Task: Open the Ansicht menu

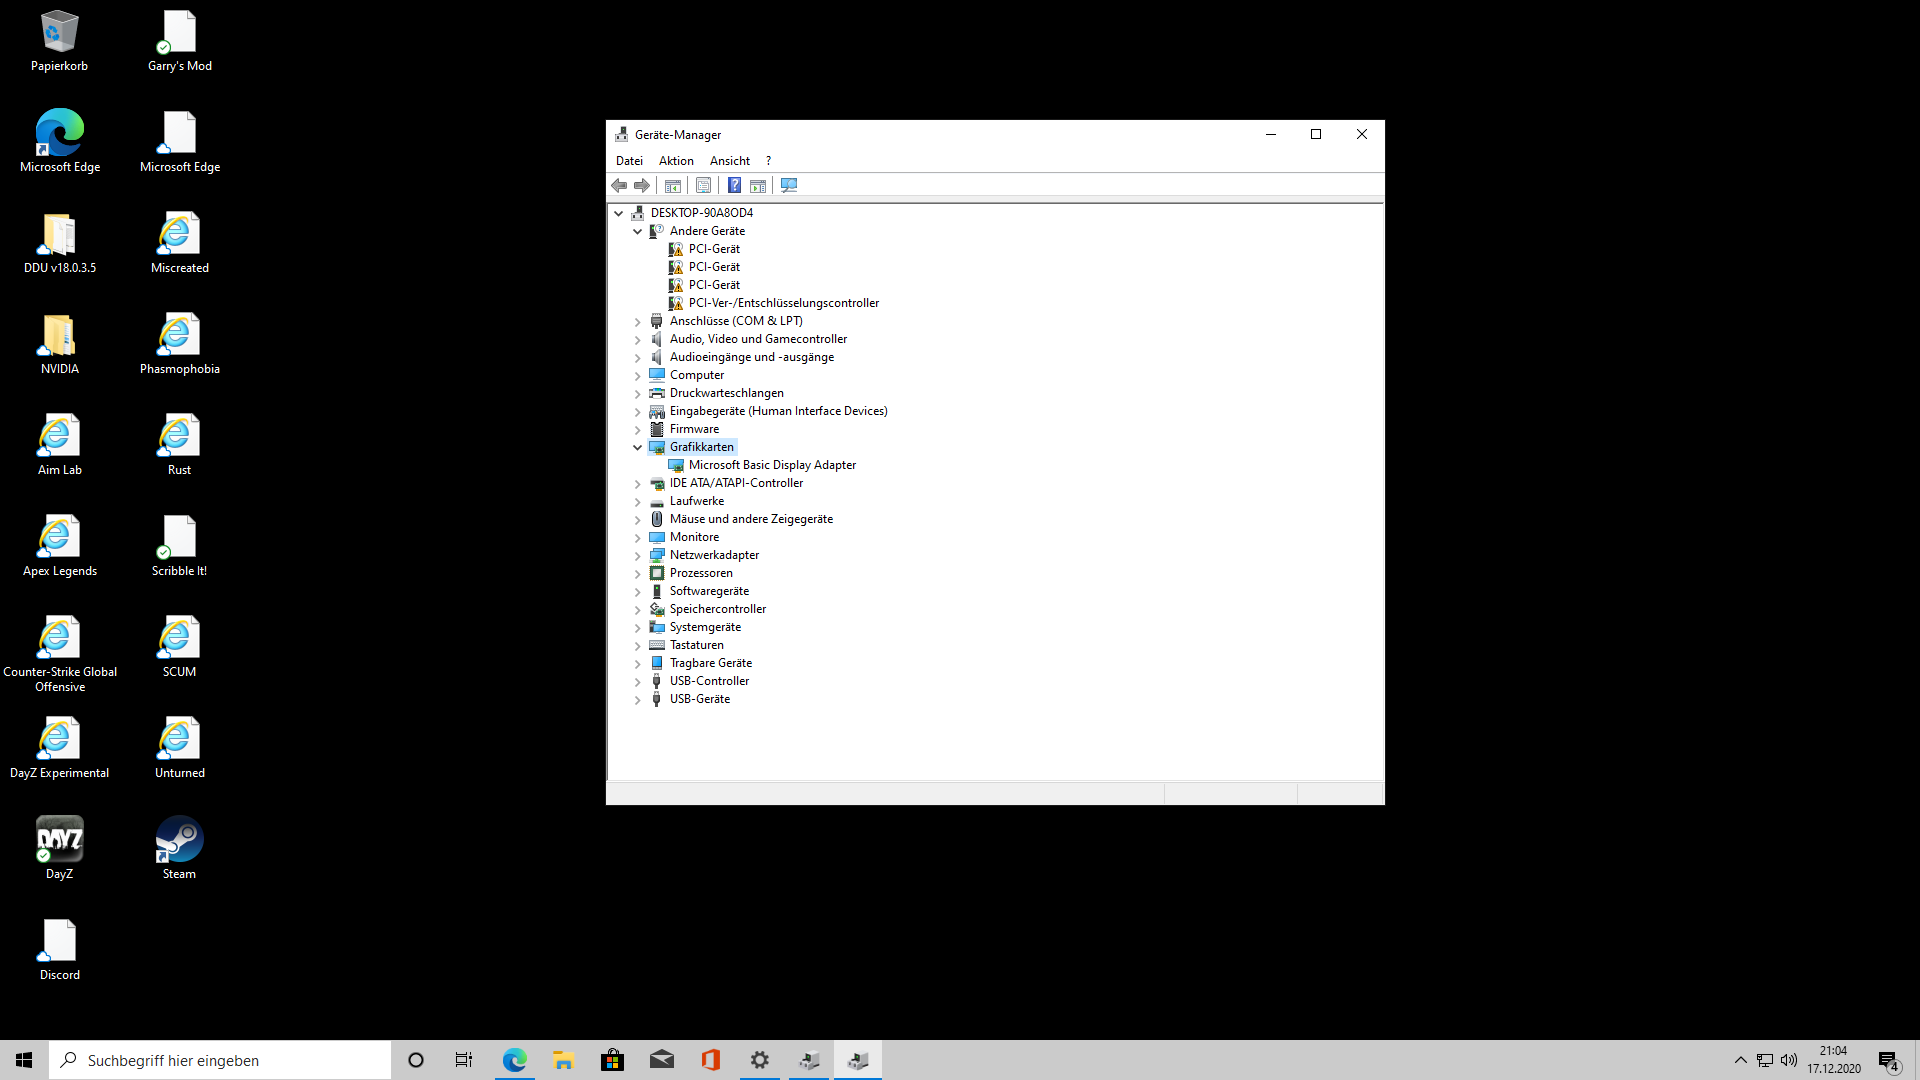Action: pos(729,161)
